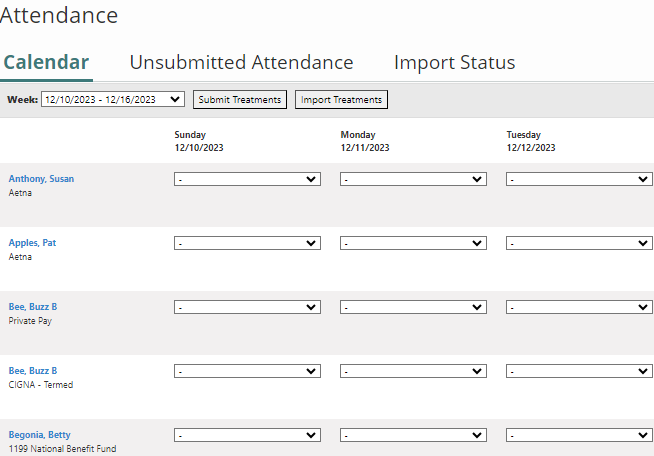This screenshot has width=654, height=456.
Task: Expand Apples, Pat's Tuesday attendance dropdown
Action: pyautogui.click(x=579, y=243)
